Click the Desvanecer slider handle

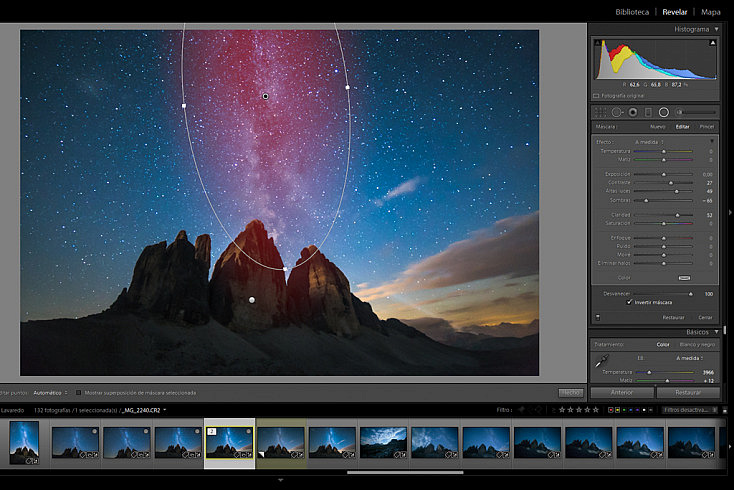pos(690,294)
